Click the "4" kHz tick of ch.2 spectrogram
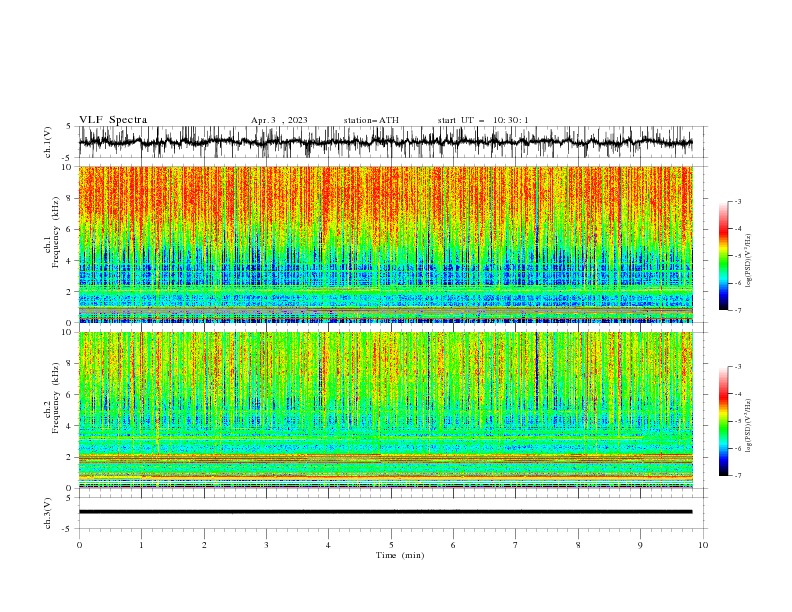792x612 pixels. click(71, 426)
